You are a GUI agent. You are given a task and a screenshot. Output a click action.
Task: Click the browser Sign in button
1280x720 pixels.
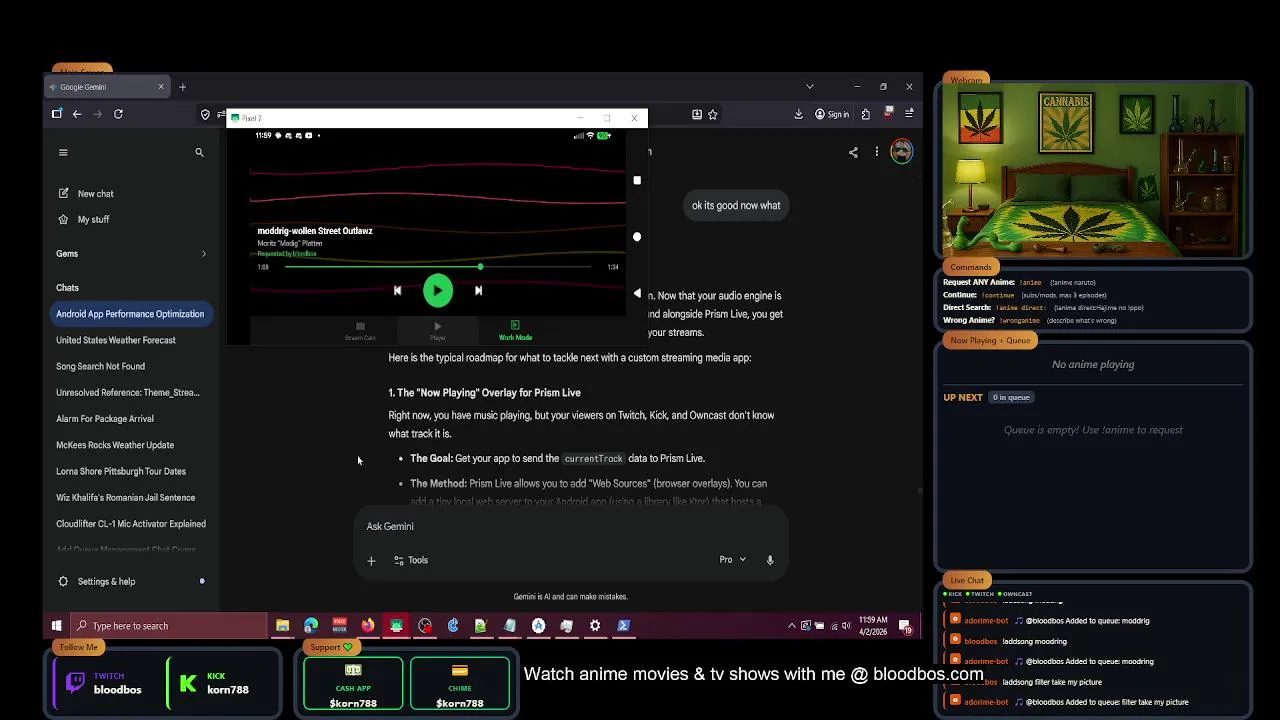[832, 115]
